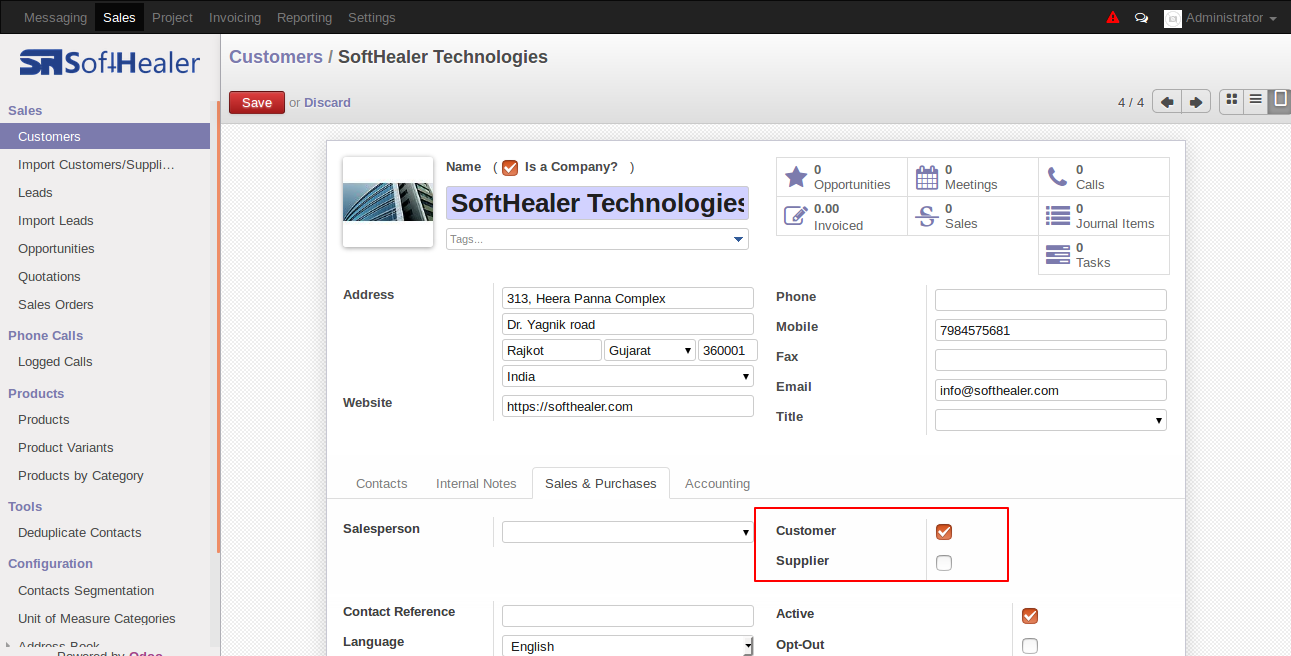Click the empty Phone input field

tap(1051, 300)
